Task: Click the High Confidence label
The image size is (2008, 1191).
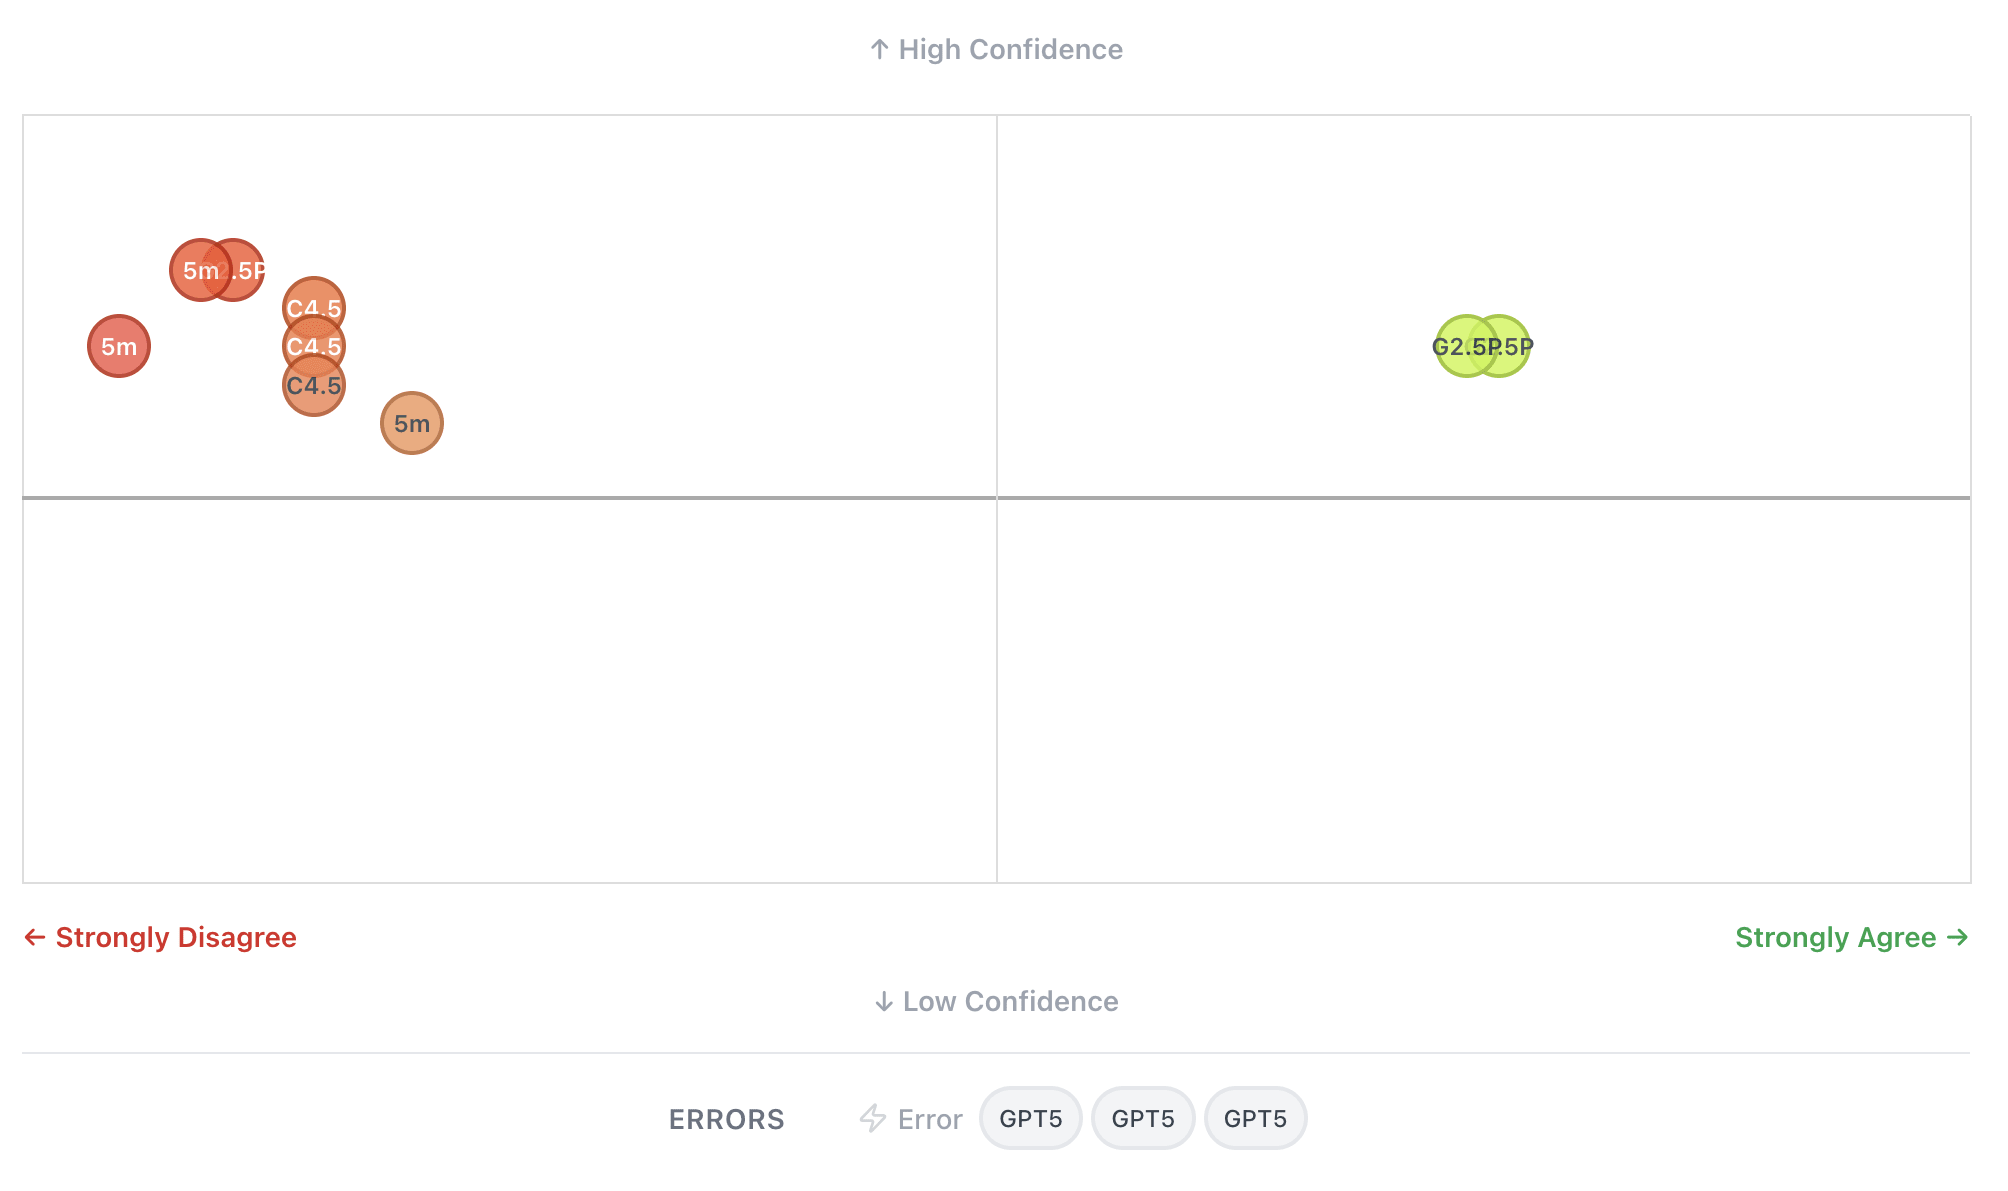Action: [x=1010, y=49]
